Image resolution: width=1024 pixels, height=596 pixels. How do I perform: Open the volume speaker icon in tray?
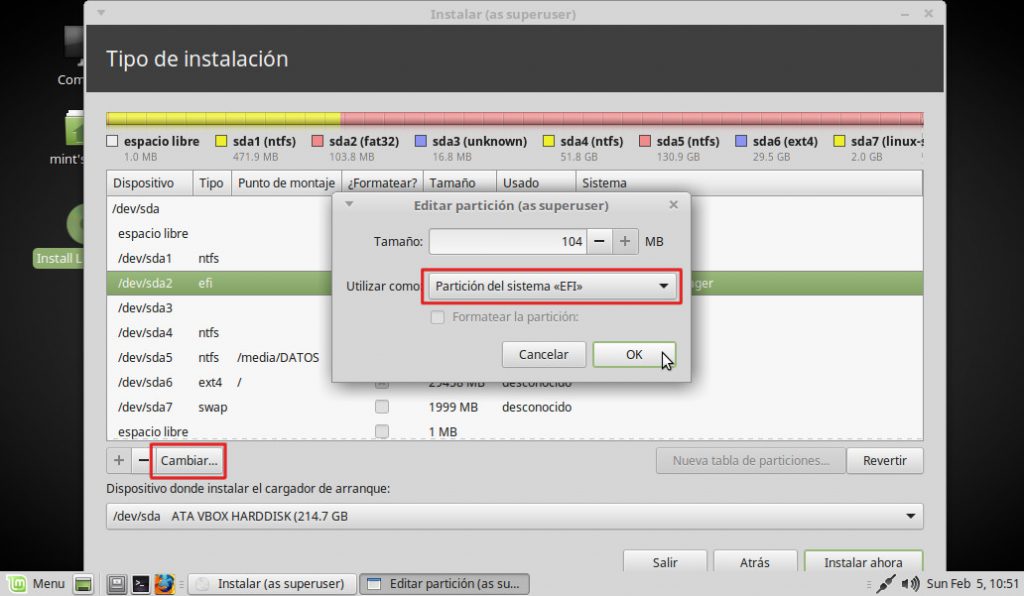coord(909,583)
